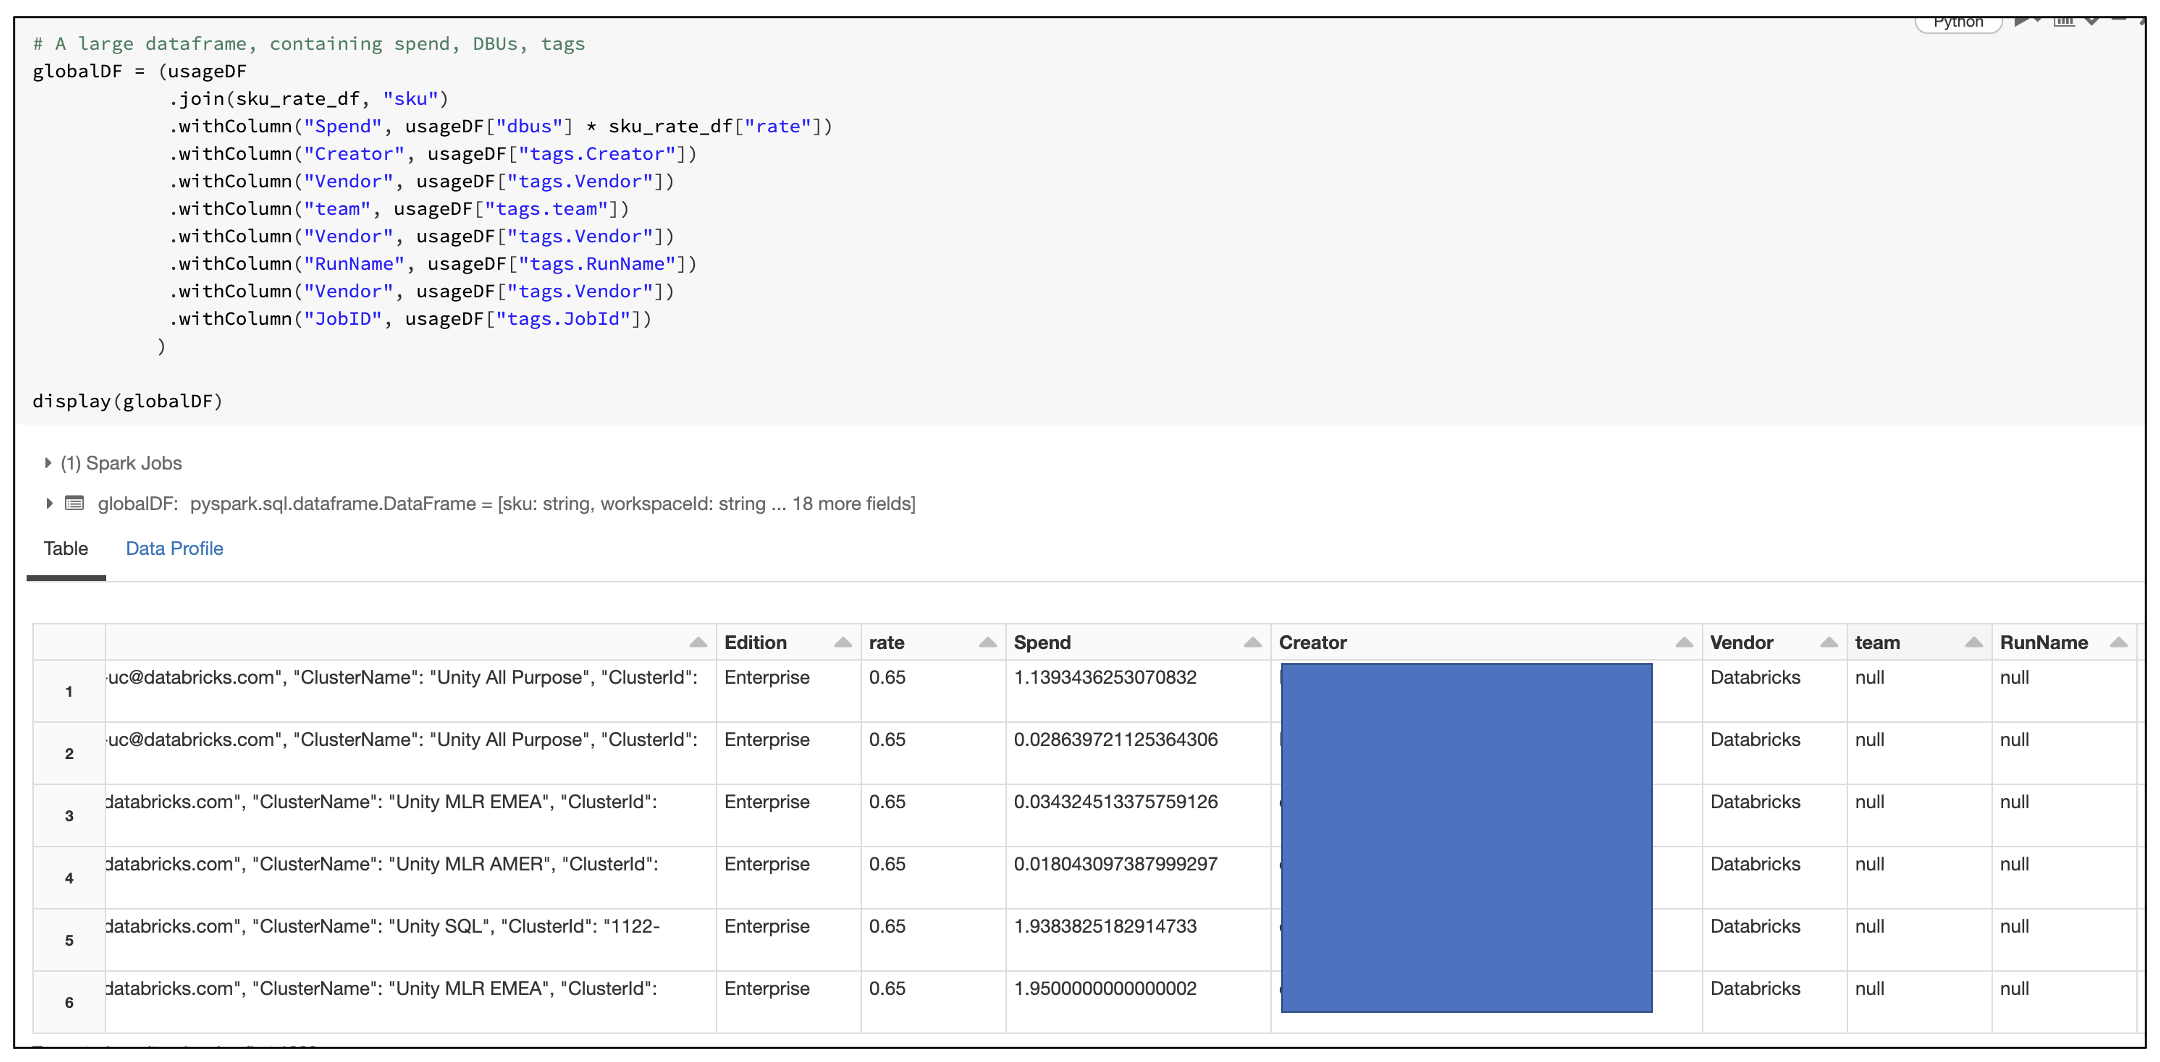Select row number 2 in the table
Screen dimensions: 2160x1062
[x=69, y=753]
